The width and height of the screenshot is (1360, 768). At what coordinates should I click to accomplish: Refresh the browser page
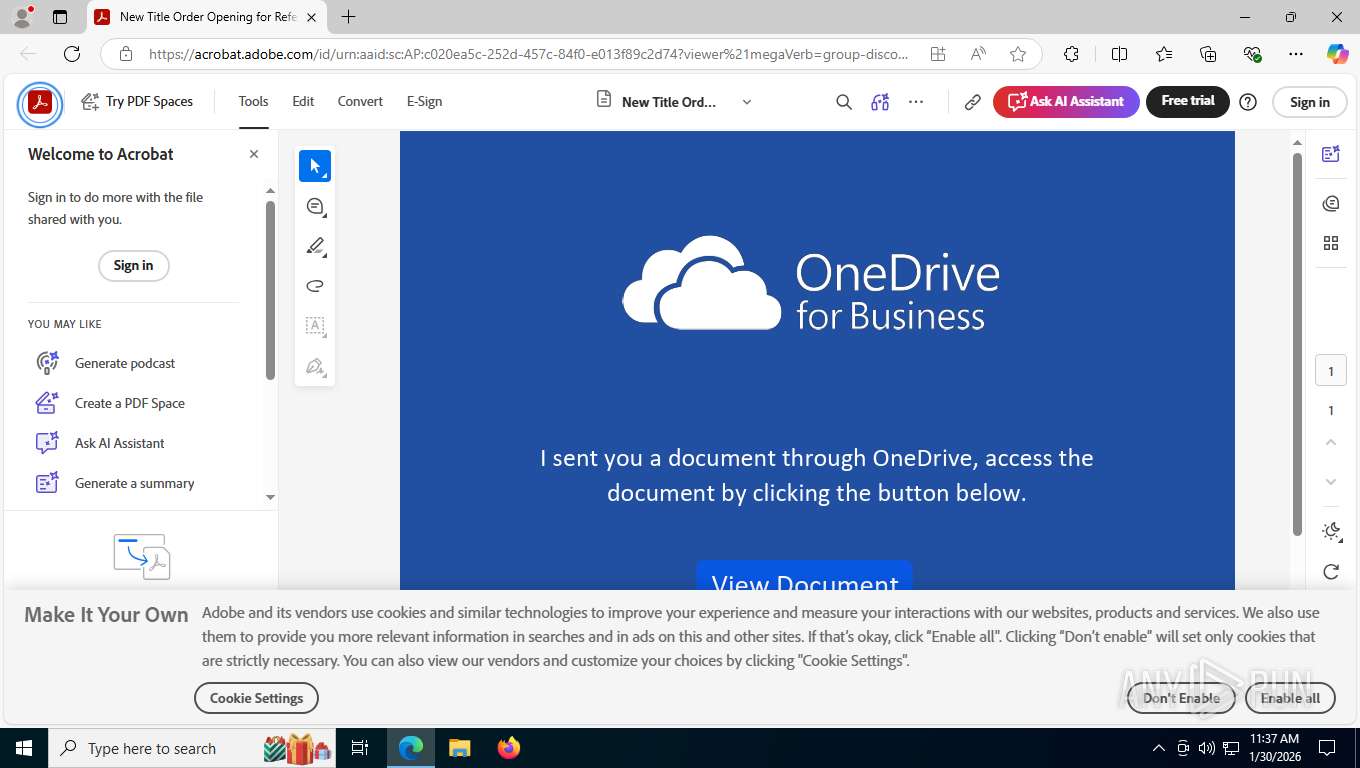pos(72,54)
